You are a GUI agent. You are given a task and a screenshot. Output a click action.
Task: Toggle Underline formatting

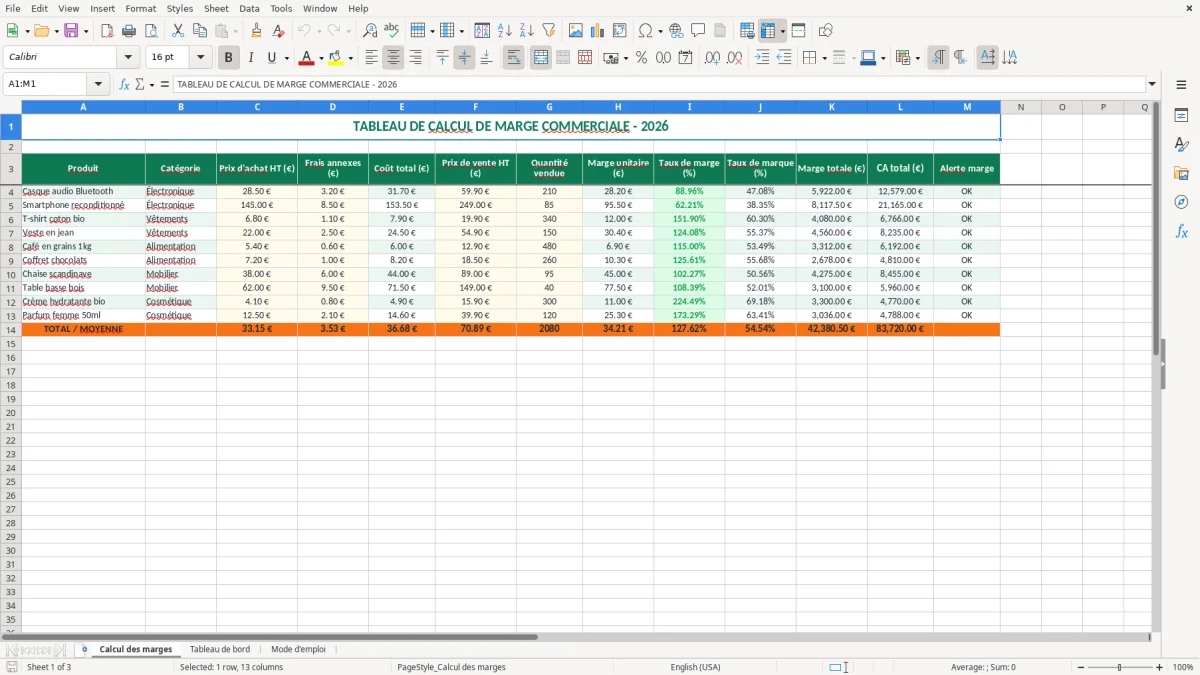click(x=272, y=58)
